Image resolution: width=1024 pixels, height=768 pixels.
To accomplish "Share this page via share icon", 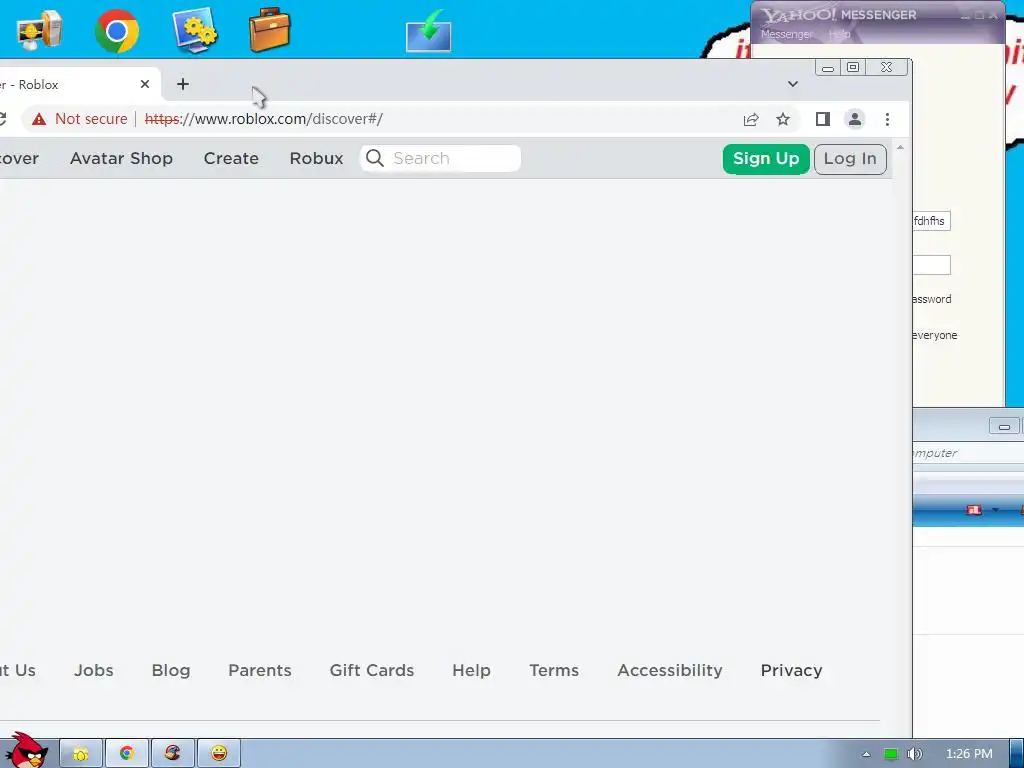I will point(751,120).
